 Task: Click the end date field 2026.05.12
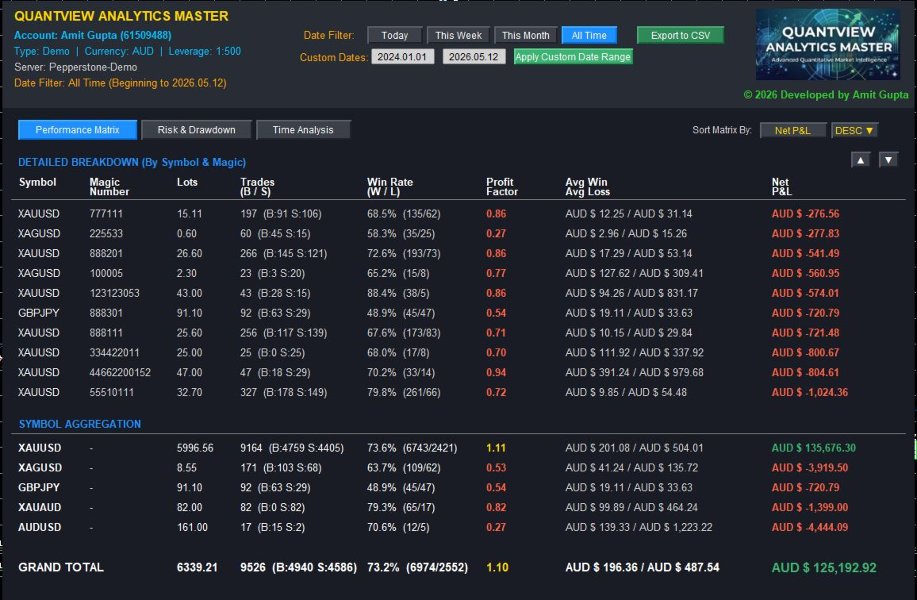[x=474, y=57]
